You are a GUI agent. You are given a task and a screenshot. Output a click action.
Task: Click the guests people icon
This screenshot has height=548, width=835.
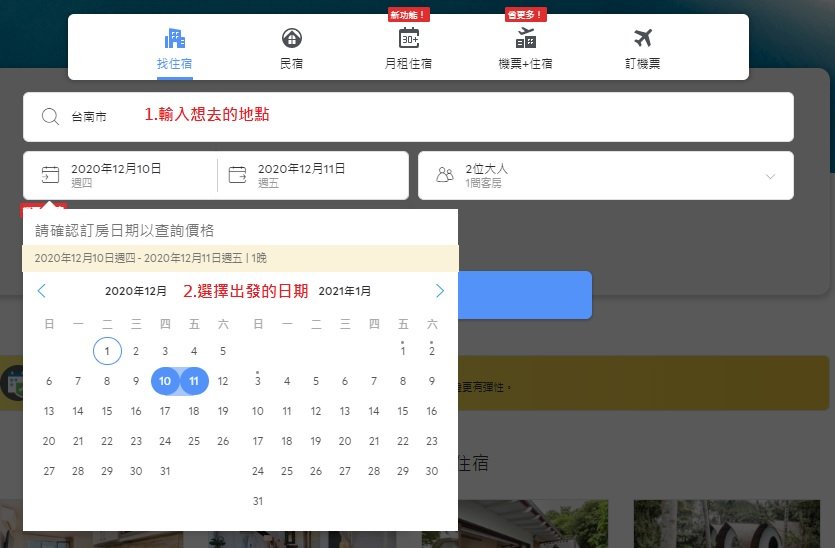coord(445,175)
